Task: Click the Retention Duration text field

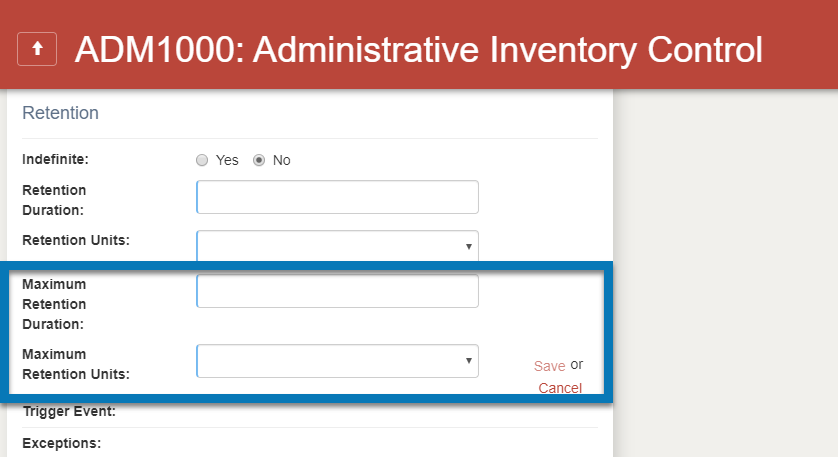Action: (337, 197)
